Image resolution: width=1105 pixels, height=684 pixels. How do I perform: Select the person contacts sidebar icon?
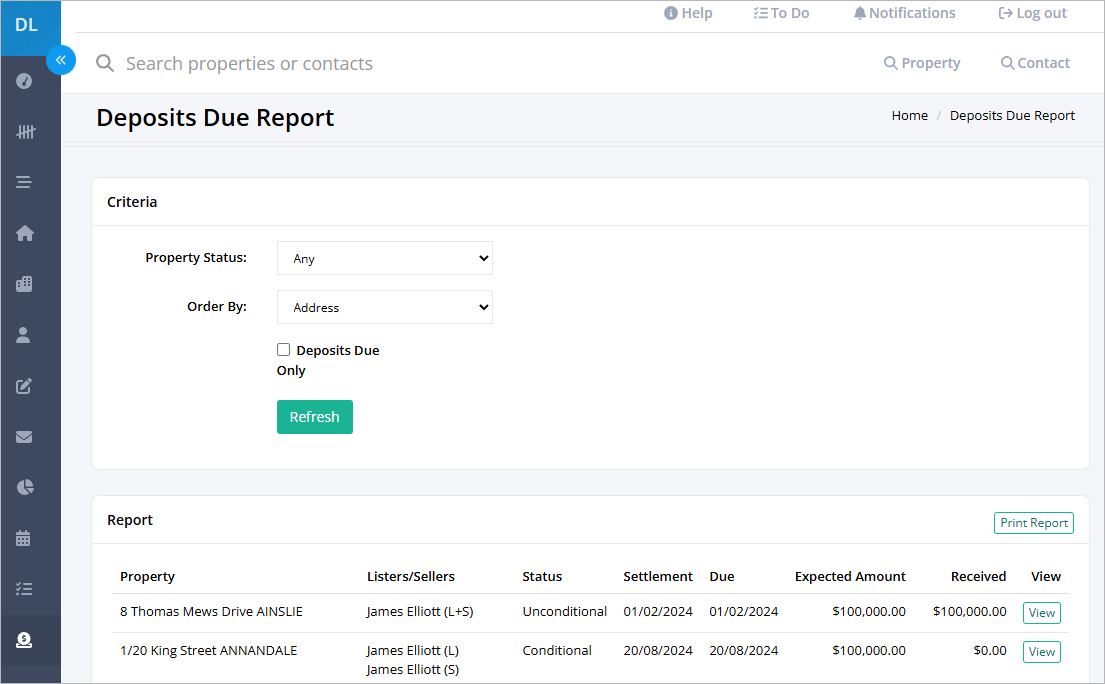[23, 335]
